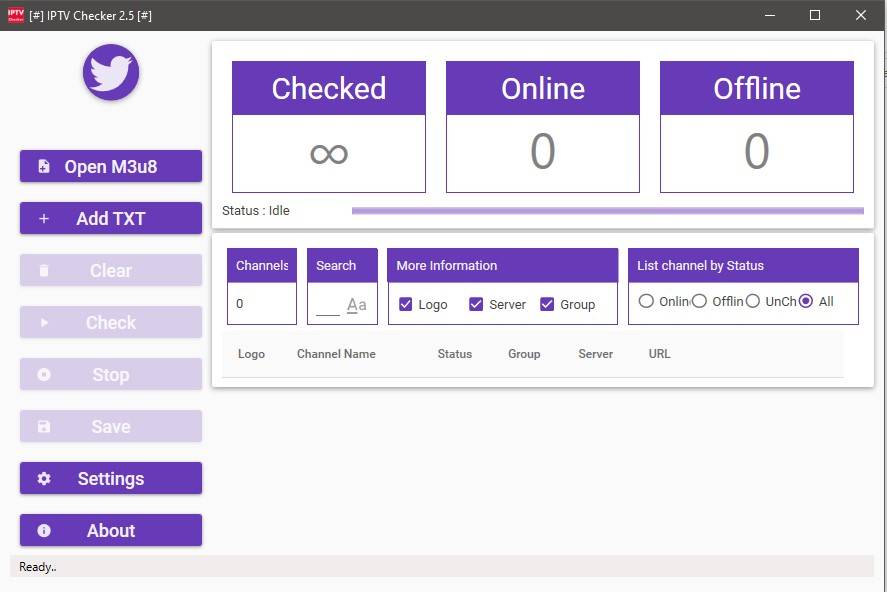
Task: Click the info icon on About
Action: [42, 530]
